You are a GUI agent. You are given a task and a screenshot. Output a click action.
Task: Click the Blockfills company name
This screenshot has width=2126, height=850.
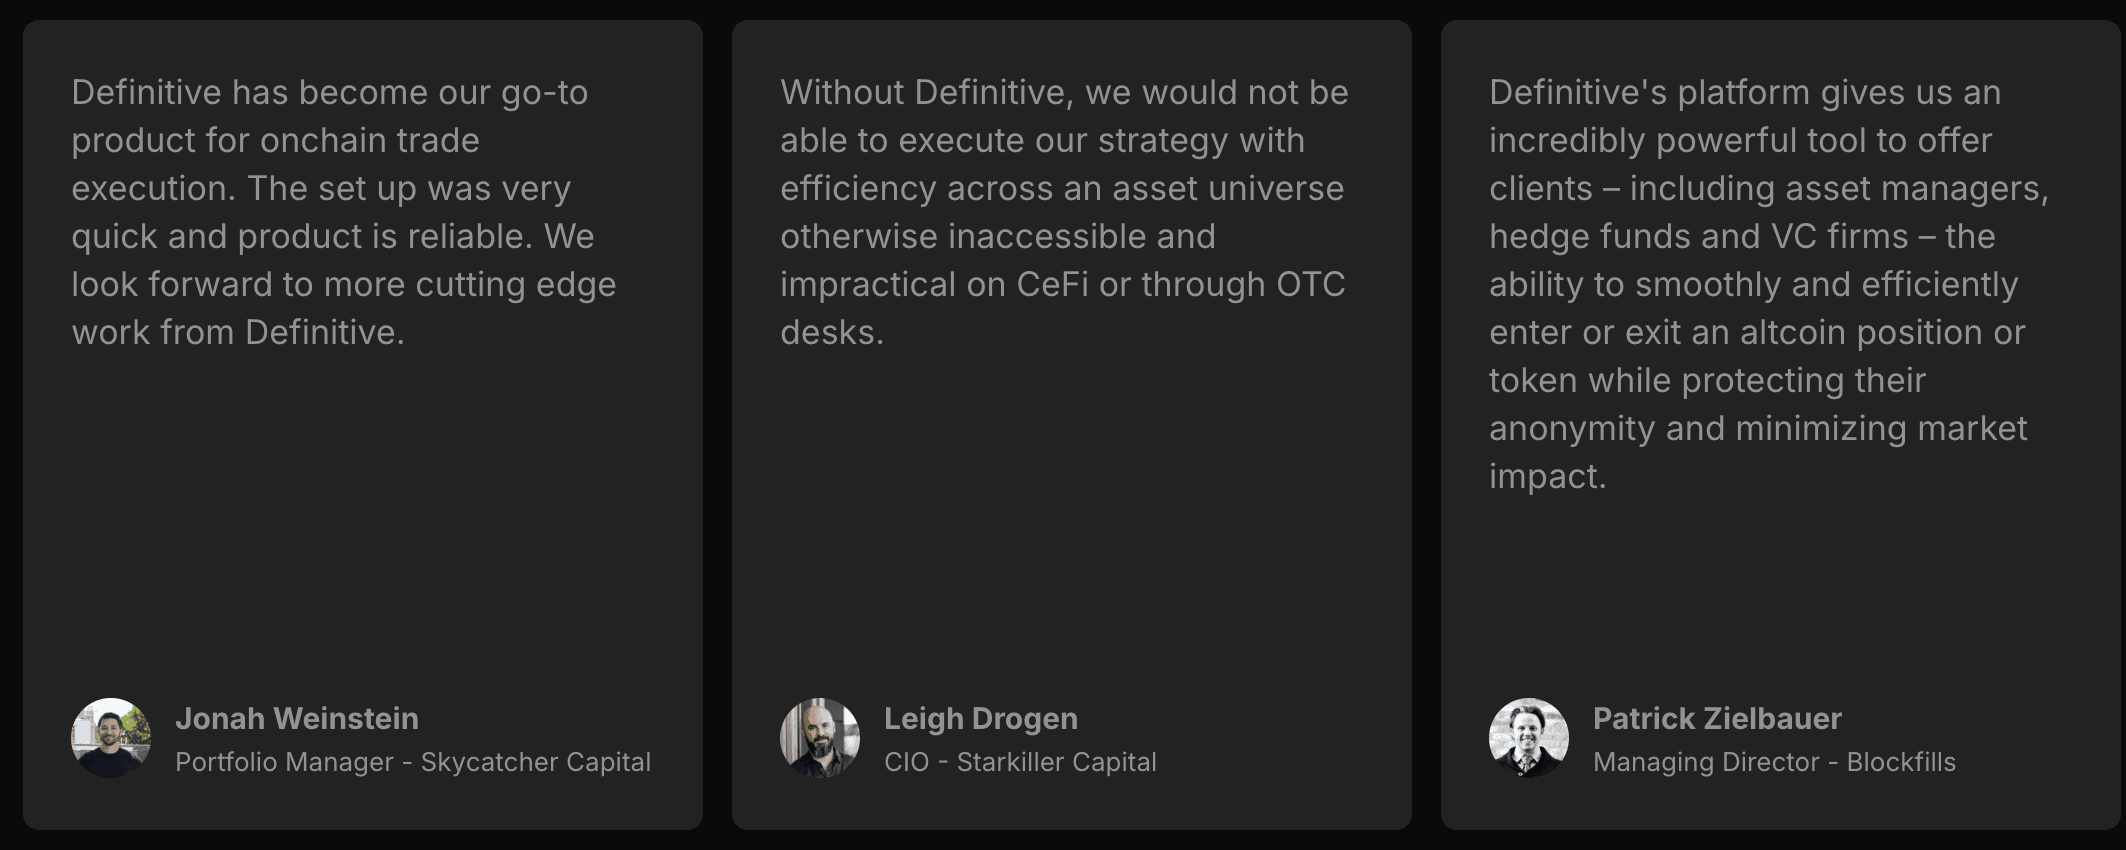pos(1900,762)
